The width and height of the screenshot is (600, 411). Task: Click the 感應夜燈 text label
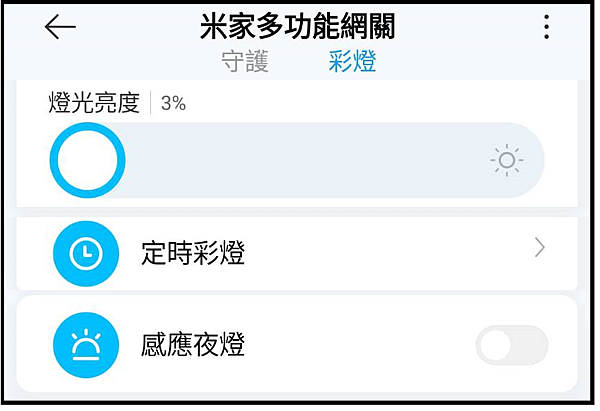pyautogui.click(x=193, y=344)
